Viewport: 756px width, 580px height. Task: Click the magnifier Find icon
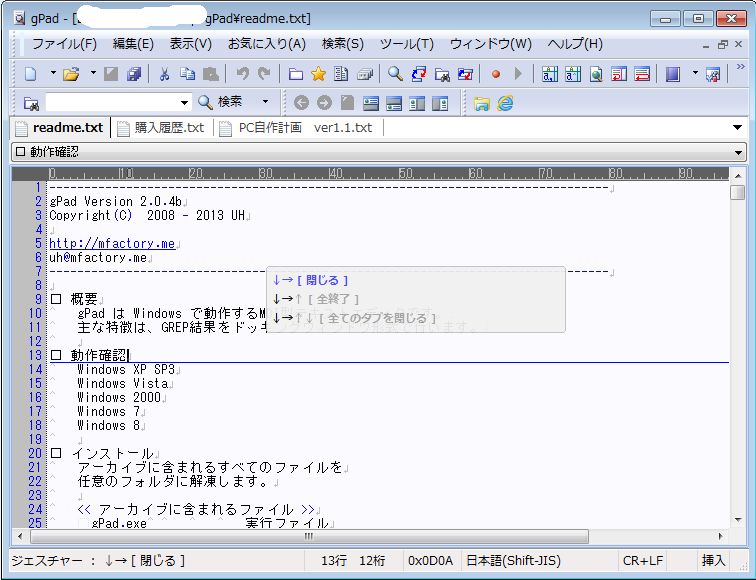(x=395, y=74)
